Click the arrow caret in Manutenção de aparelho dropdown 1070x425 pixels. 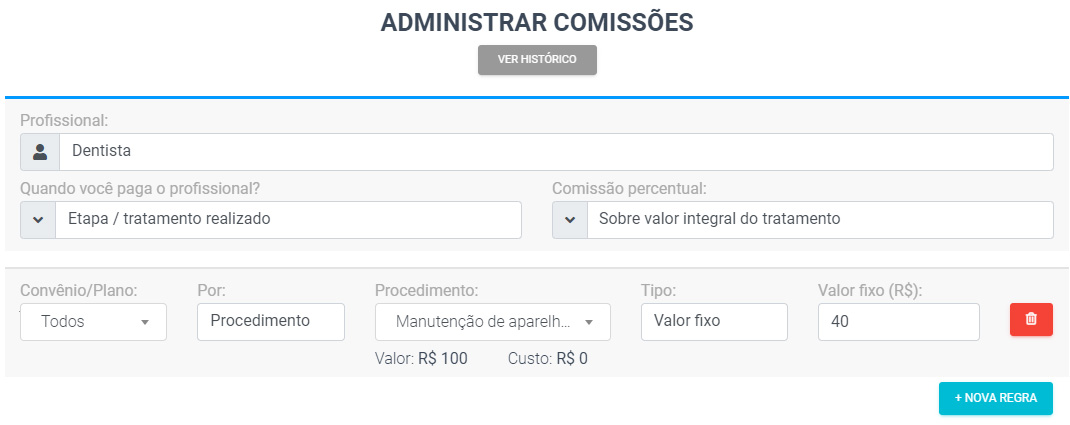[x=589, y=323]
